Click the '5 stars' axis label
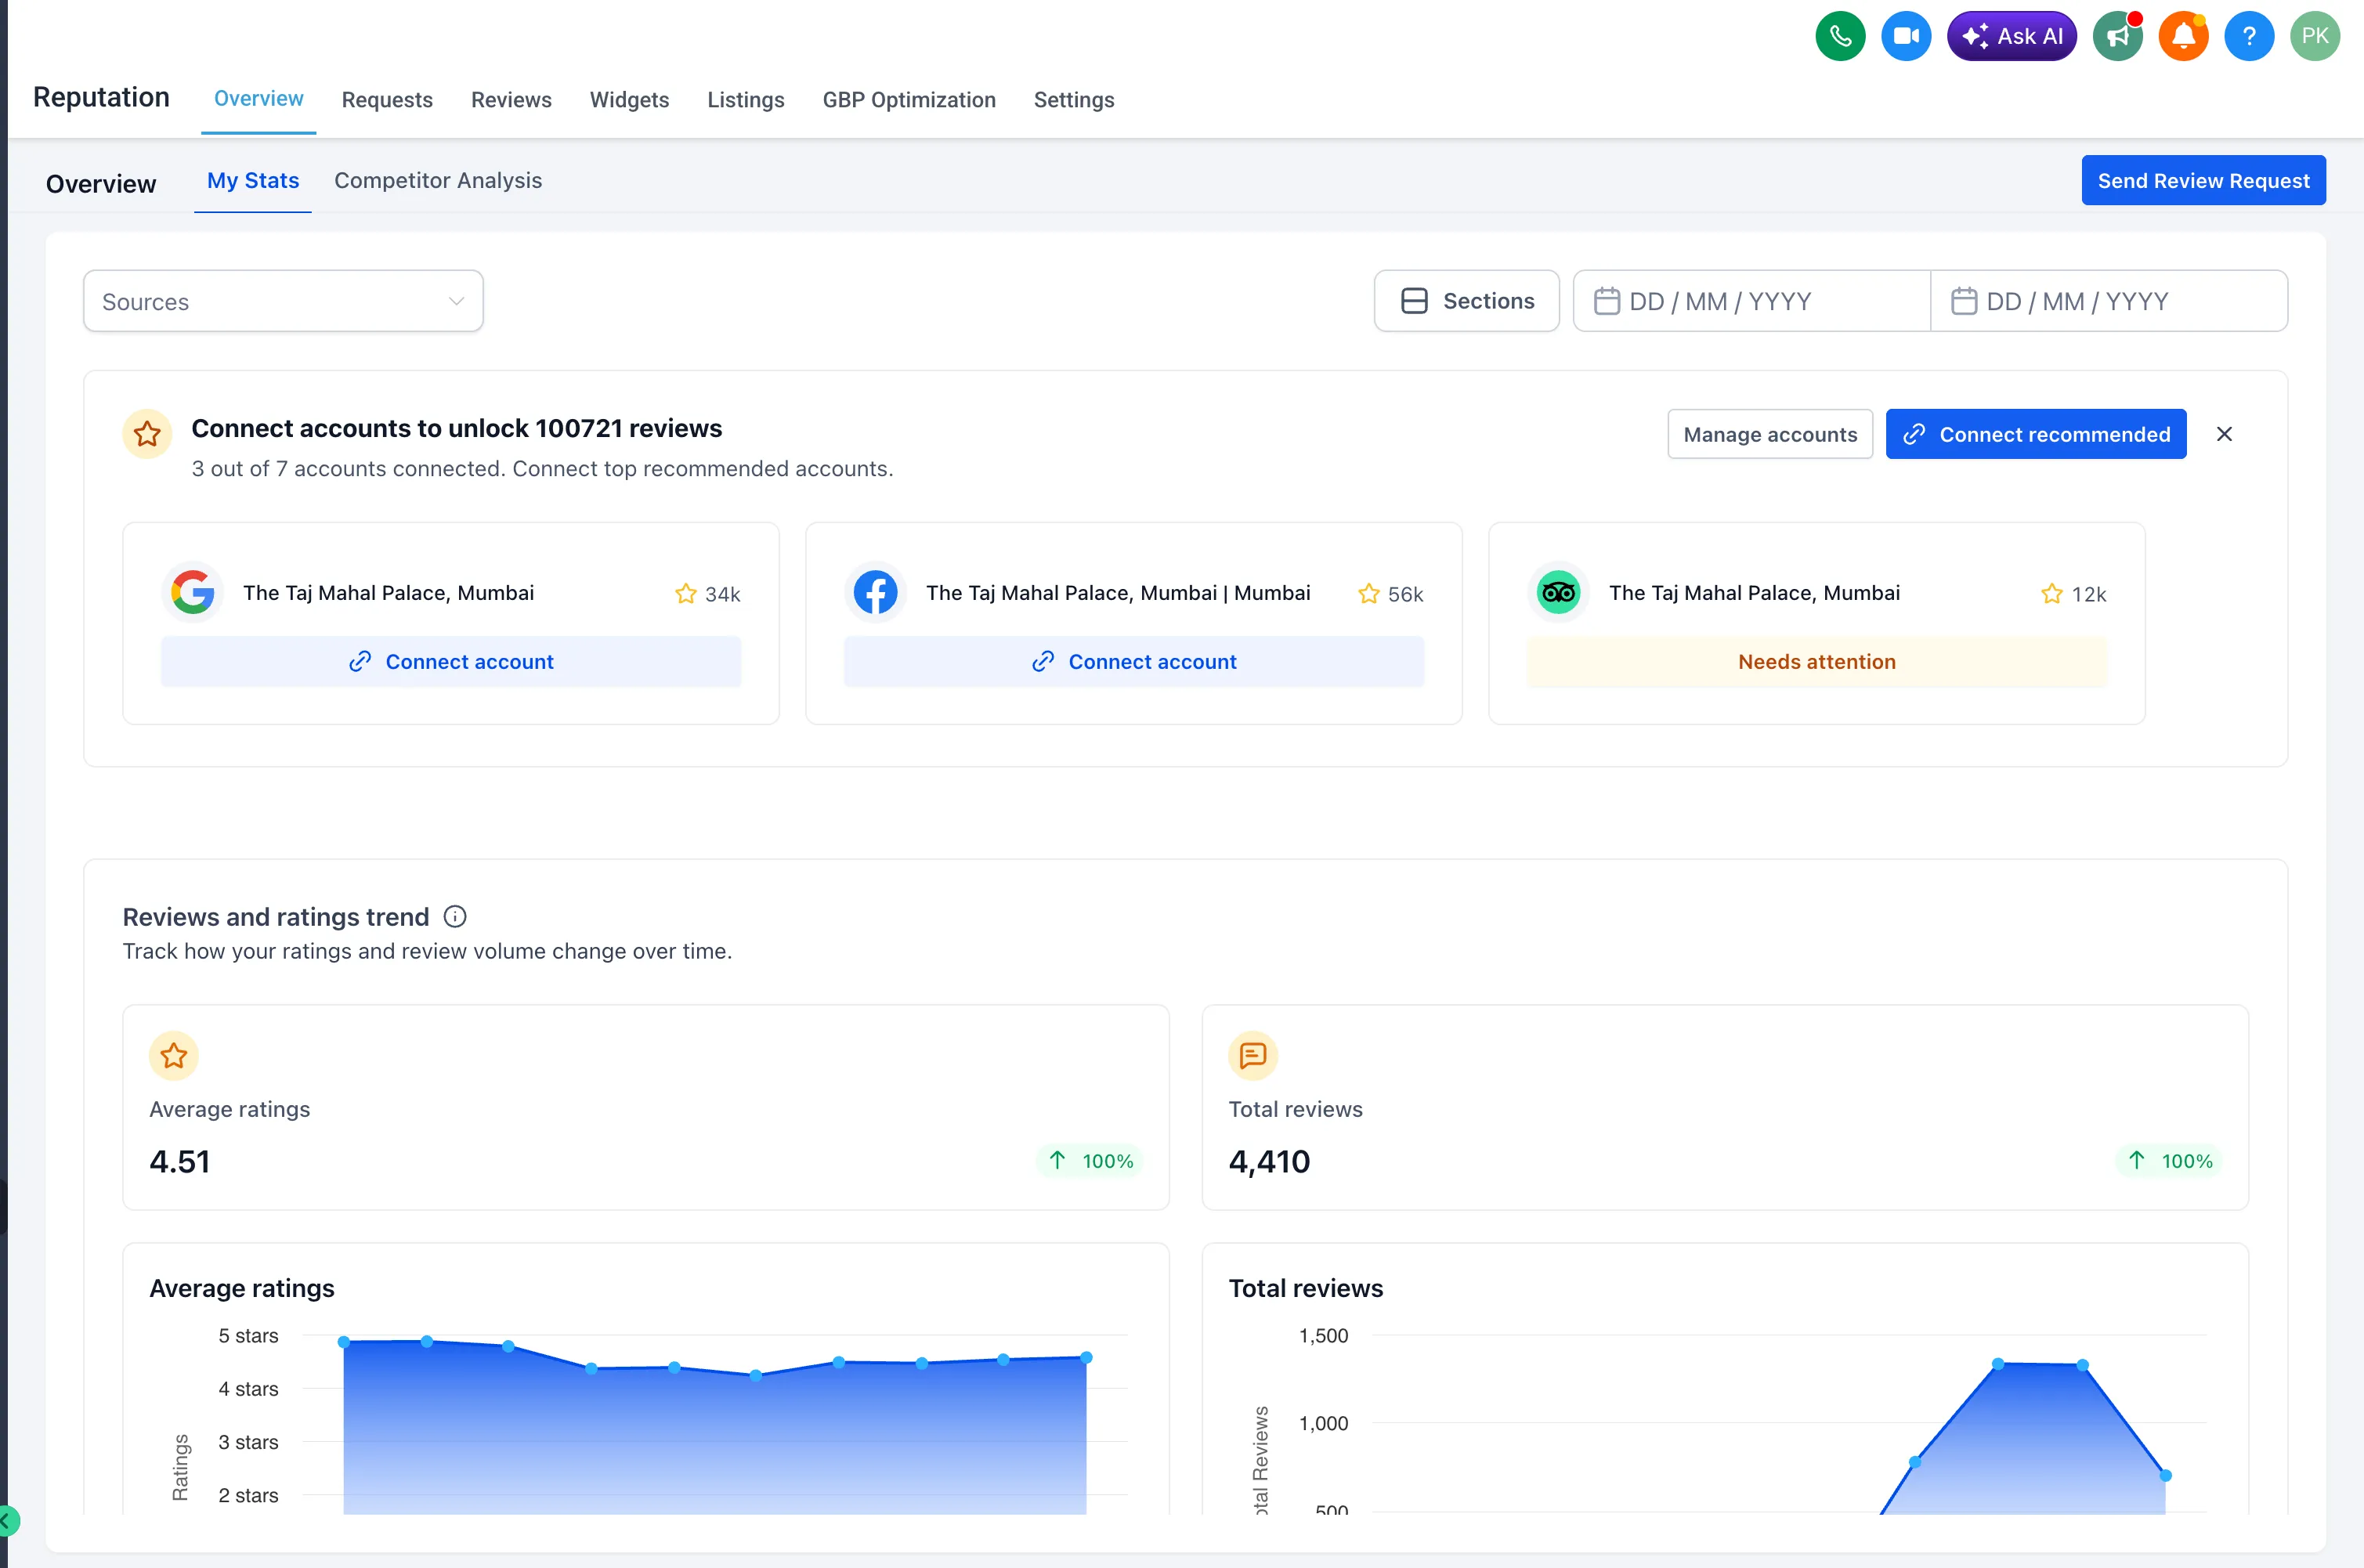 click(x=248, y=1335)
